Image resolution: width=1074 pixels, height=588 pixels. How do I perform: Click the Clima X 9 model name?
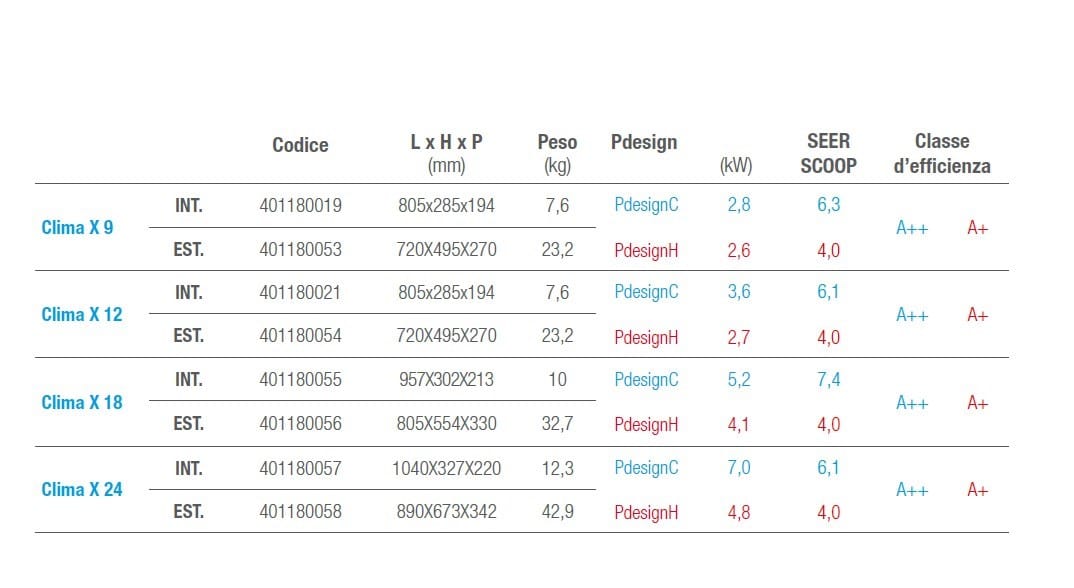point(77,227)
